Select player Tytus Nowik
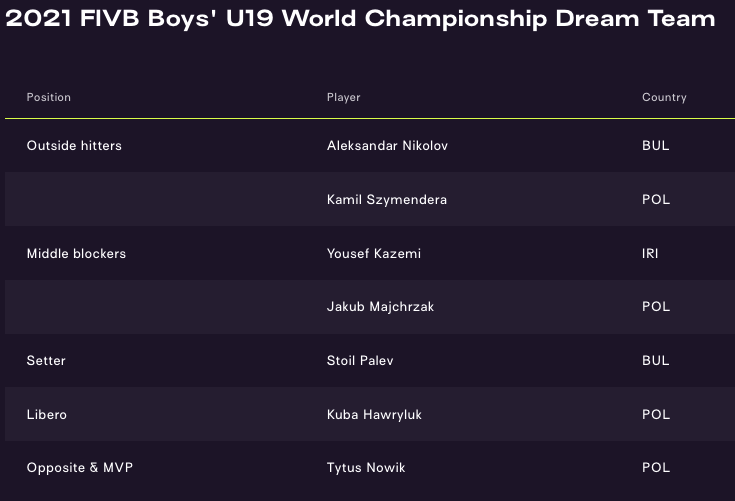This screenshot has width=735, height=501. click(366, 468)
